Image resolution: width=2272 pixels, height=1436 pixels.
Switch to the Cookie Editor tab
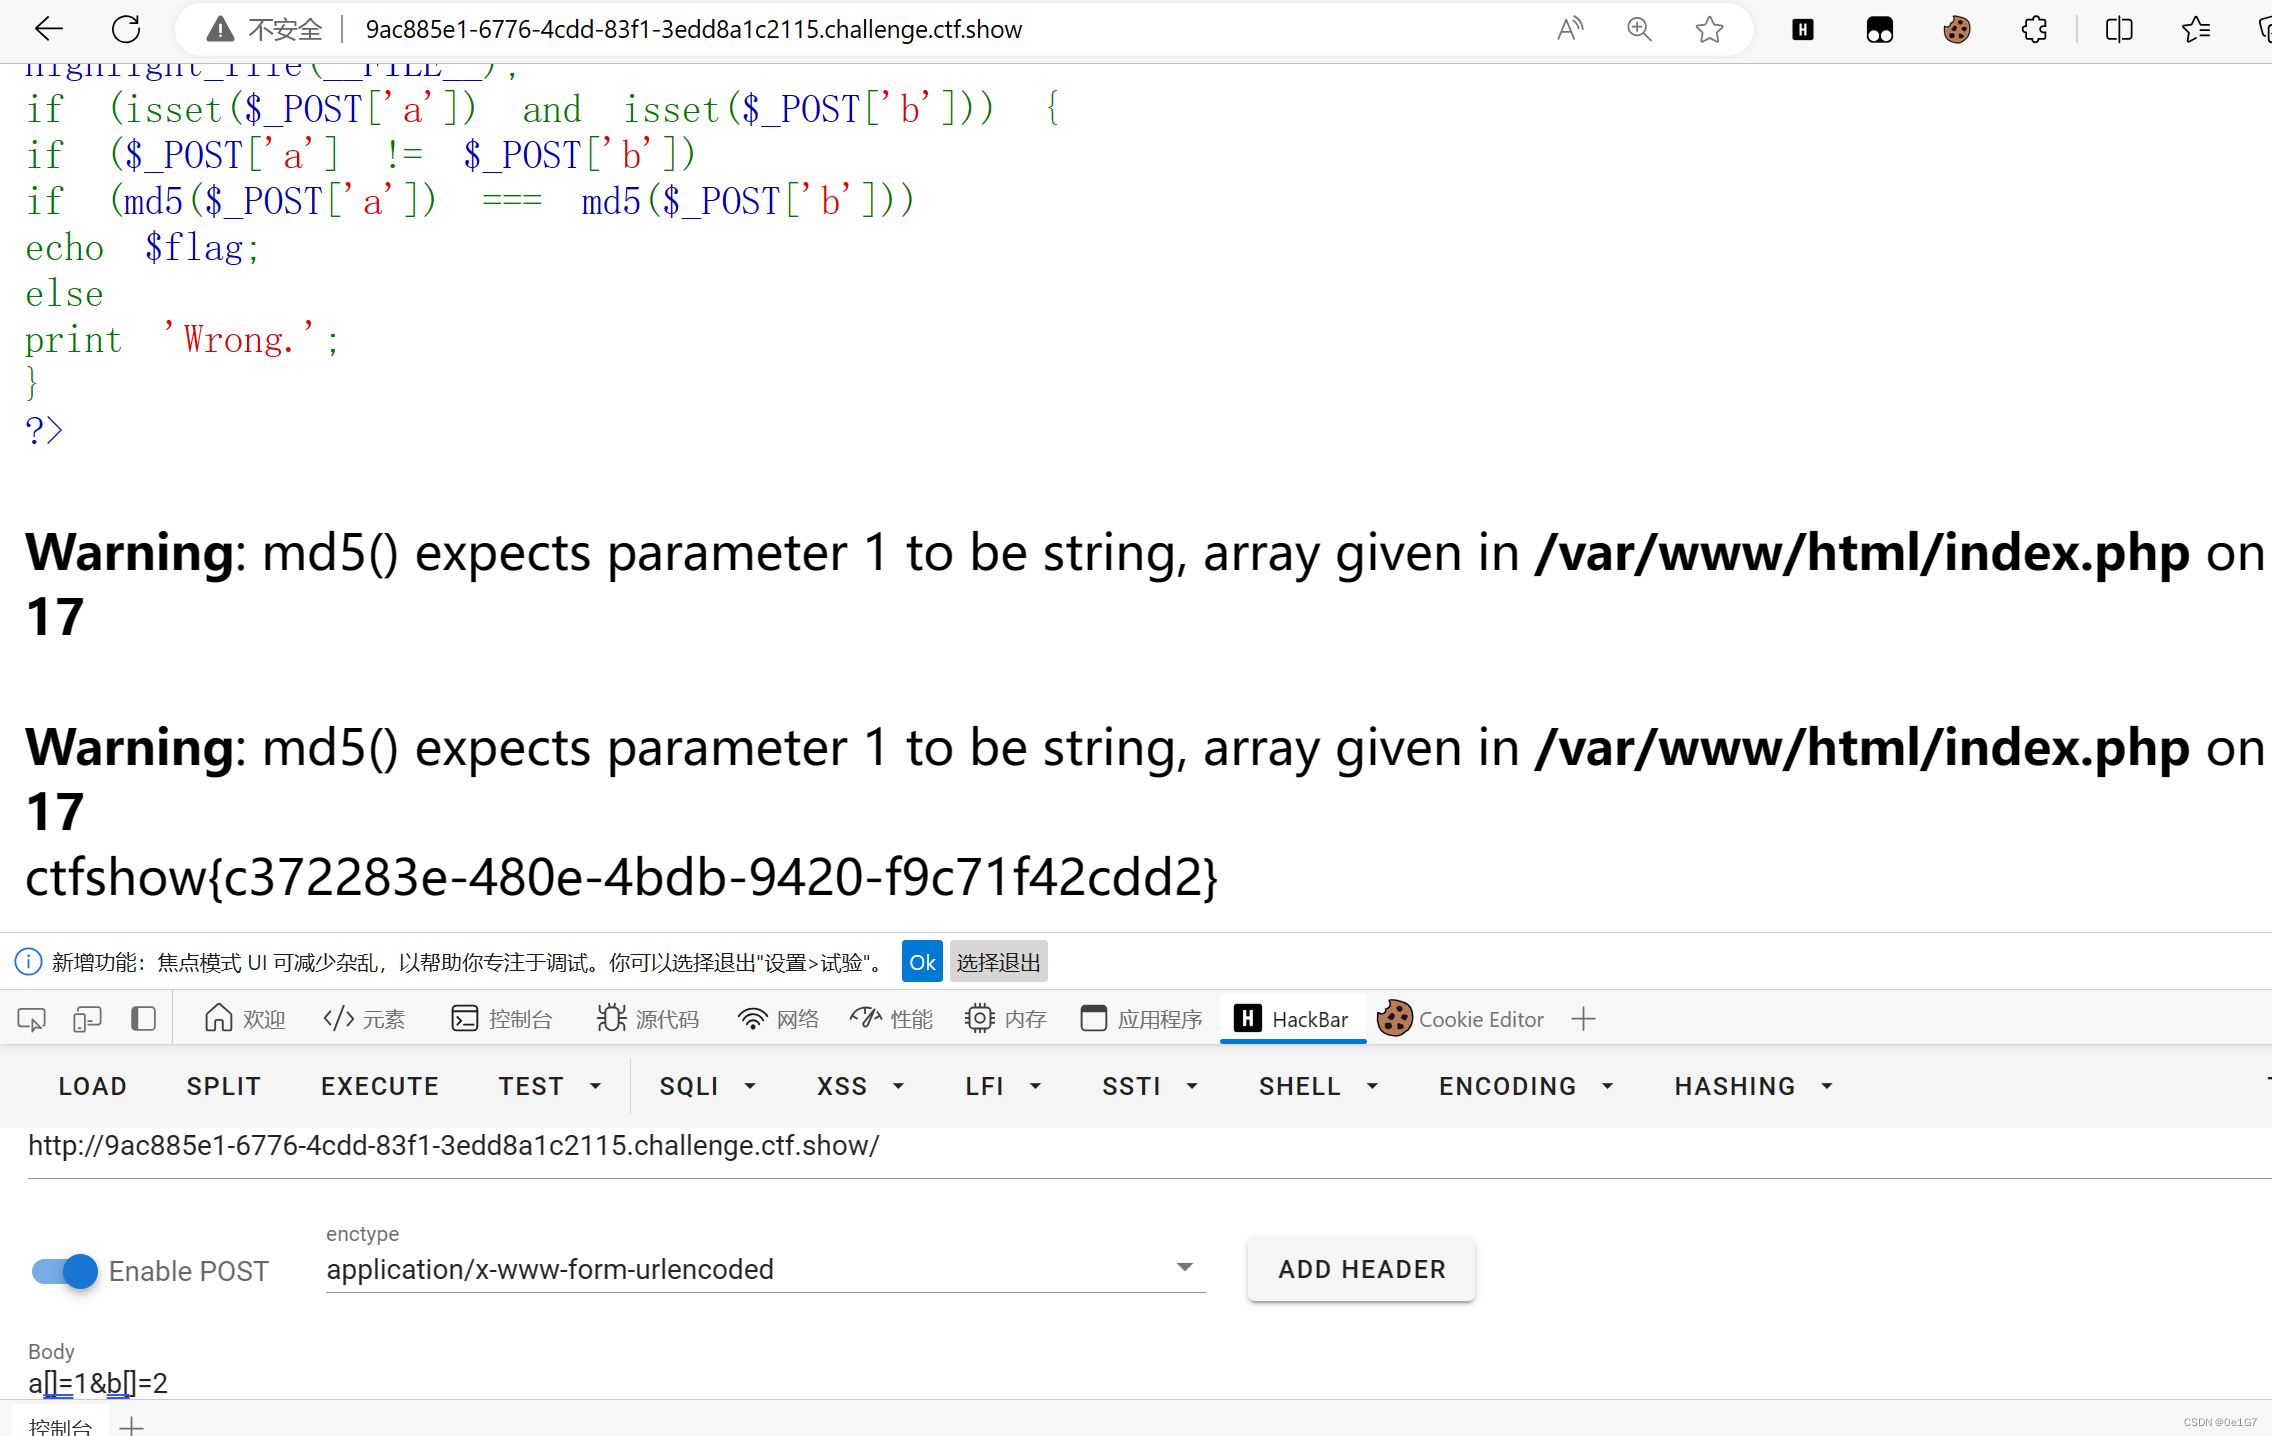tap(1461, 1019)
